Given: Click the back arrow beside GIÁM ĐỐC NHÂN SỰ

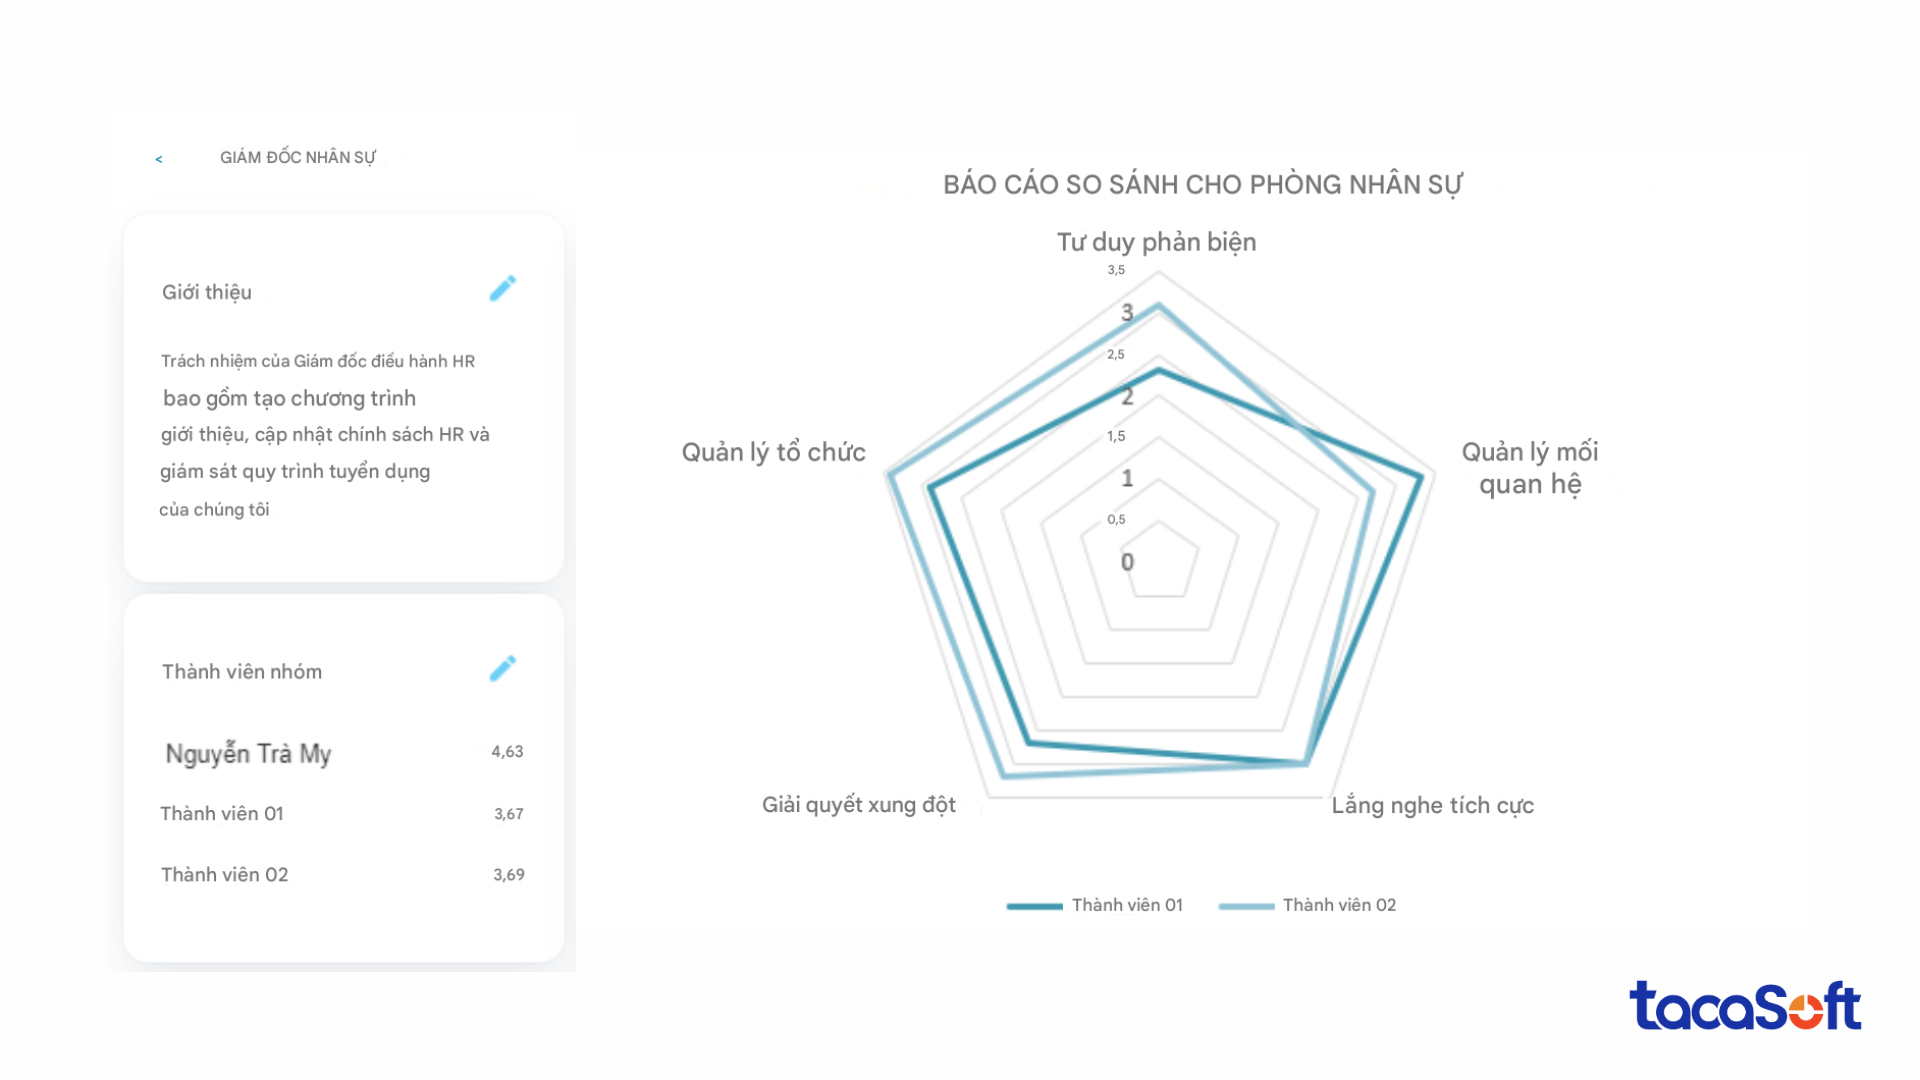Looking at the screenshot, I should [x=159, y=159].
